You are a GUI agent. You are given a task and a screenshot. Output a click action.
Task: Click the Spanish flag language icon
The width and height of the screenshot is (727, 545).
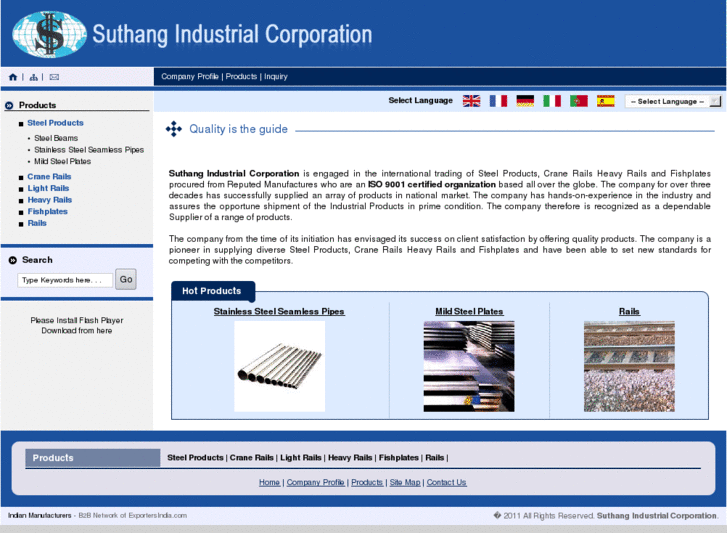click(606, 101)
